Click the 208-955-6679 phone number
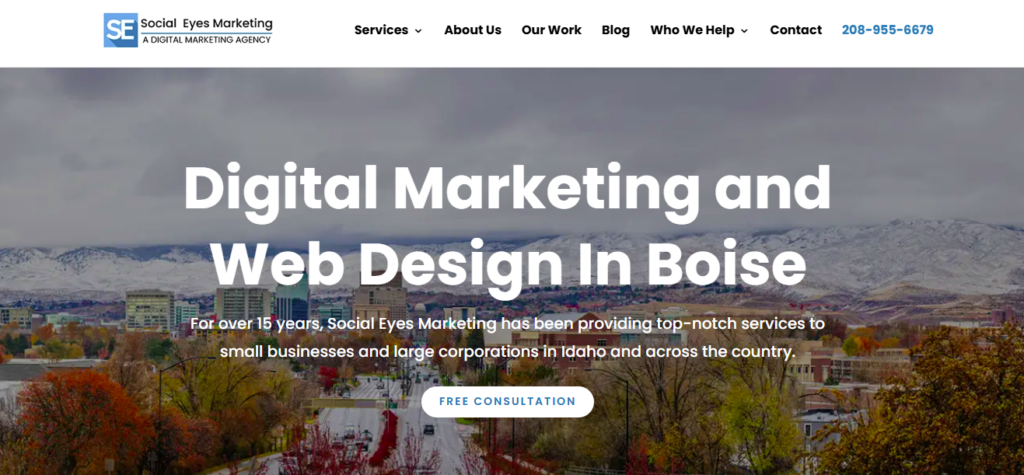The height and width of the screenshot is (475, 1024). 888,30
